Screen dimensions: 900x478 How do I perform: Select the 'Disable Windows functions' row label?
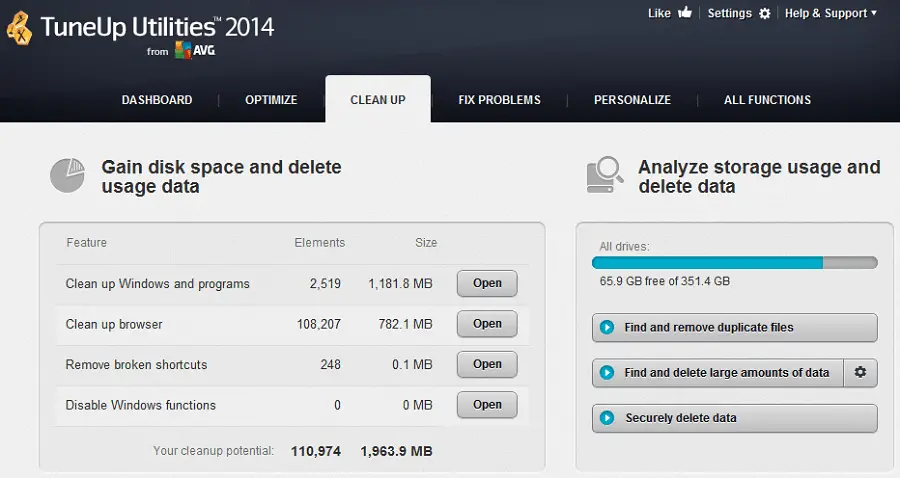click(x=141, y=405)
